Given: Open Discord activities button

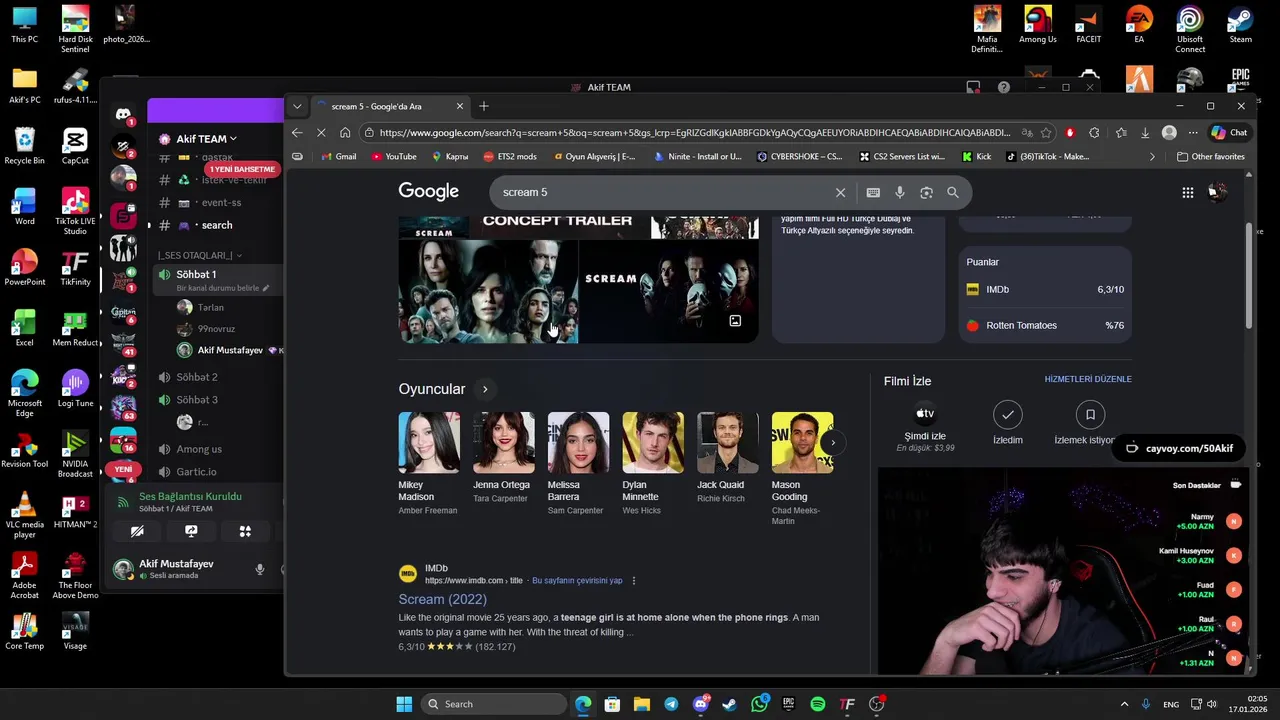Looking at the screenshot, I should [245, 531].
